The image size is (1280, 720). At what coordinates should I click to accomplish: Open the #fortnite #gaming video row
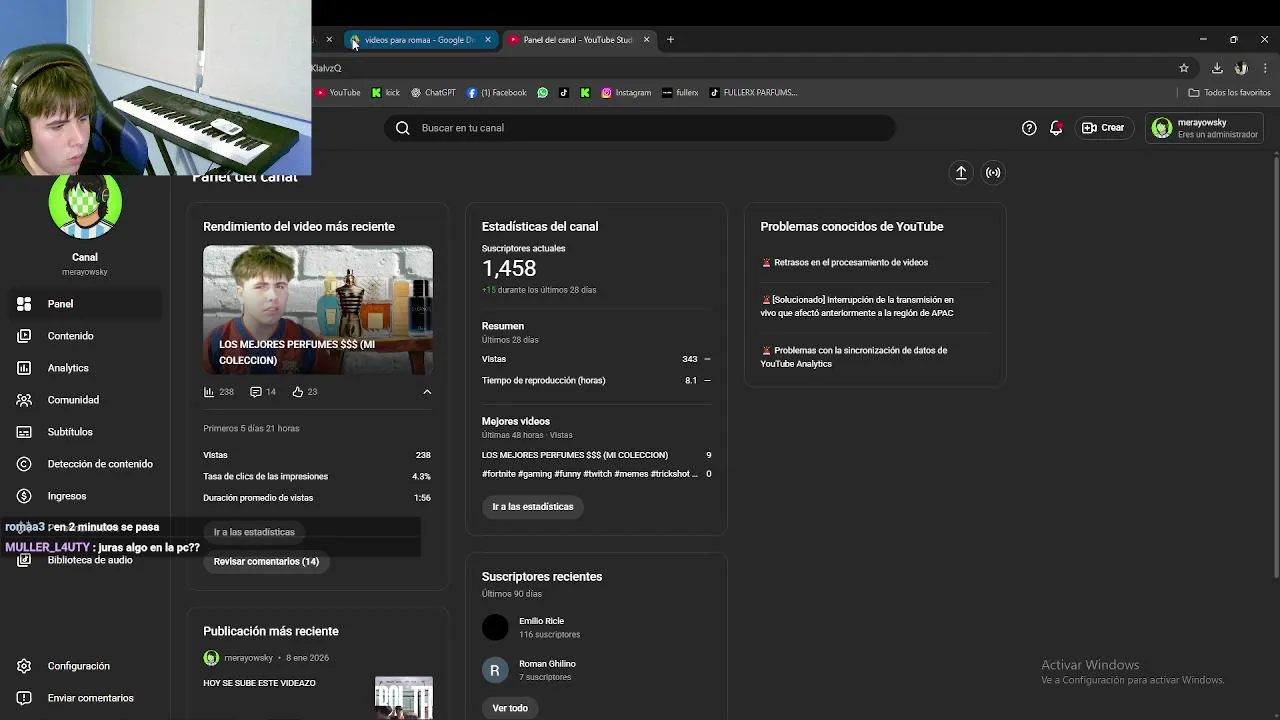tap(597, 474)
